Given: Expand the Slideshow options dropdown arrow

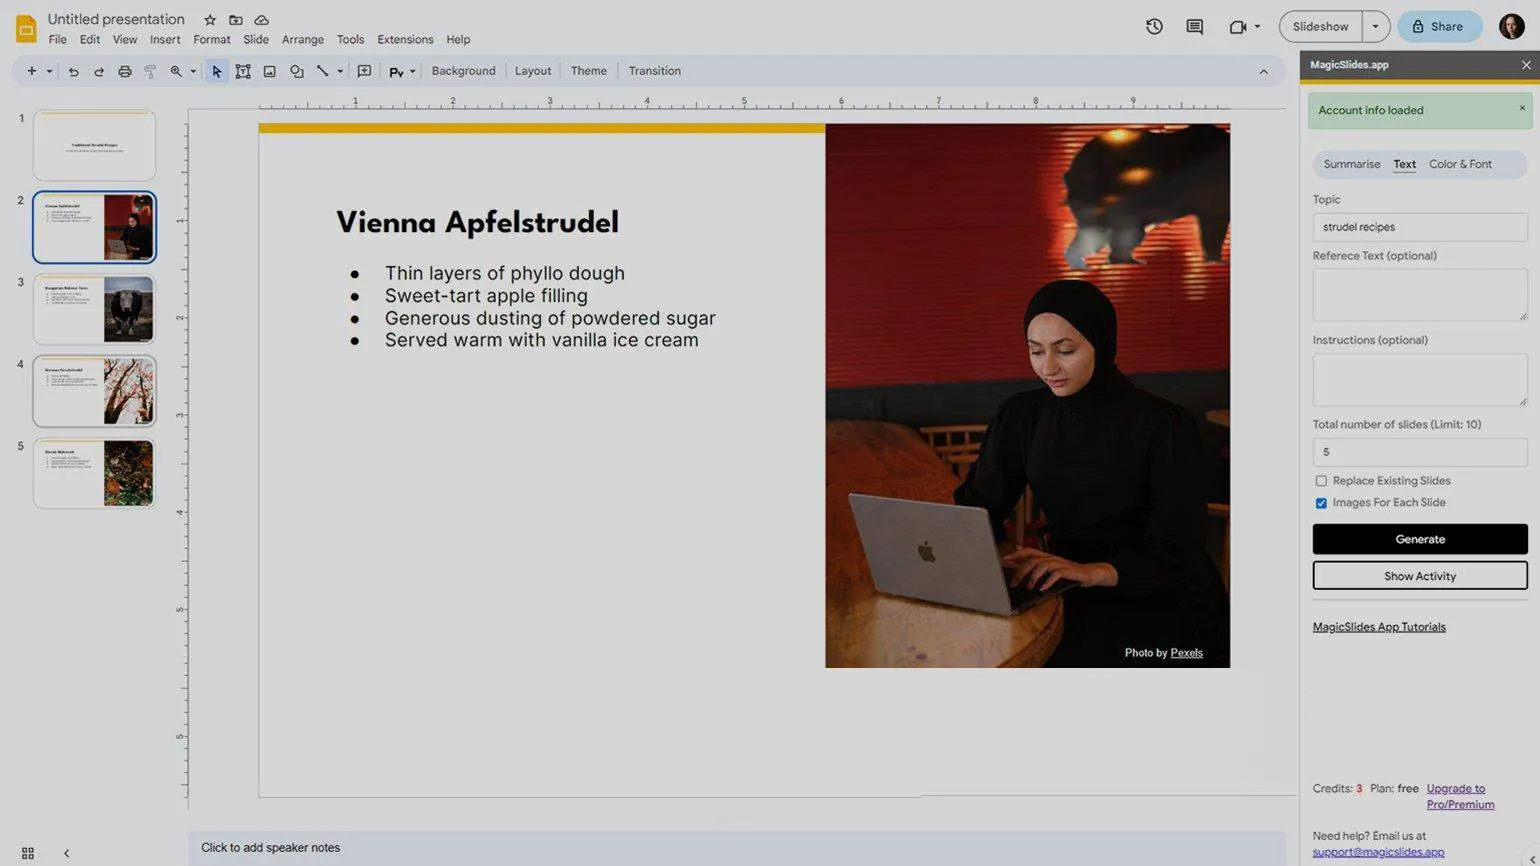Looking at the screenshot, I should (1376, 27).
